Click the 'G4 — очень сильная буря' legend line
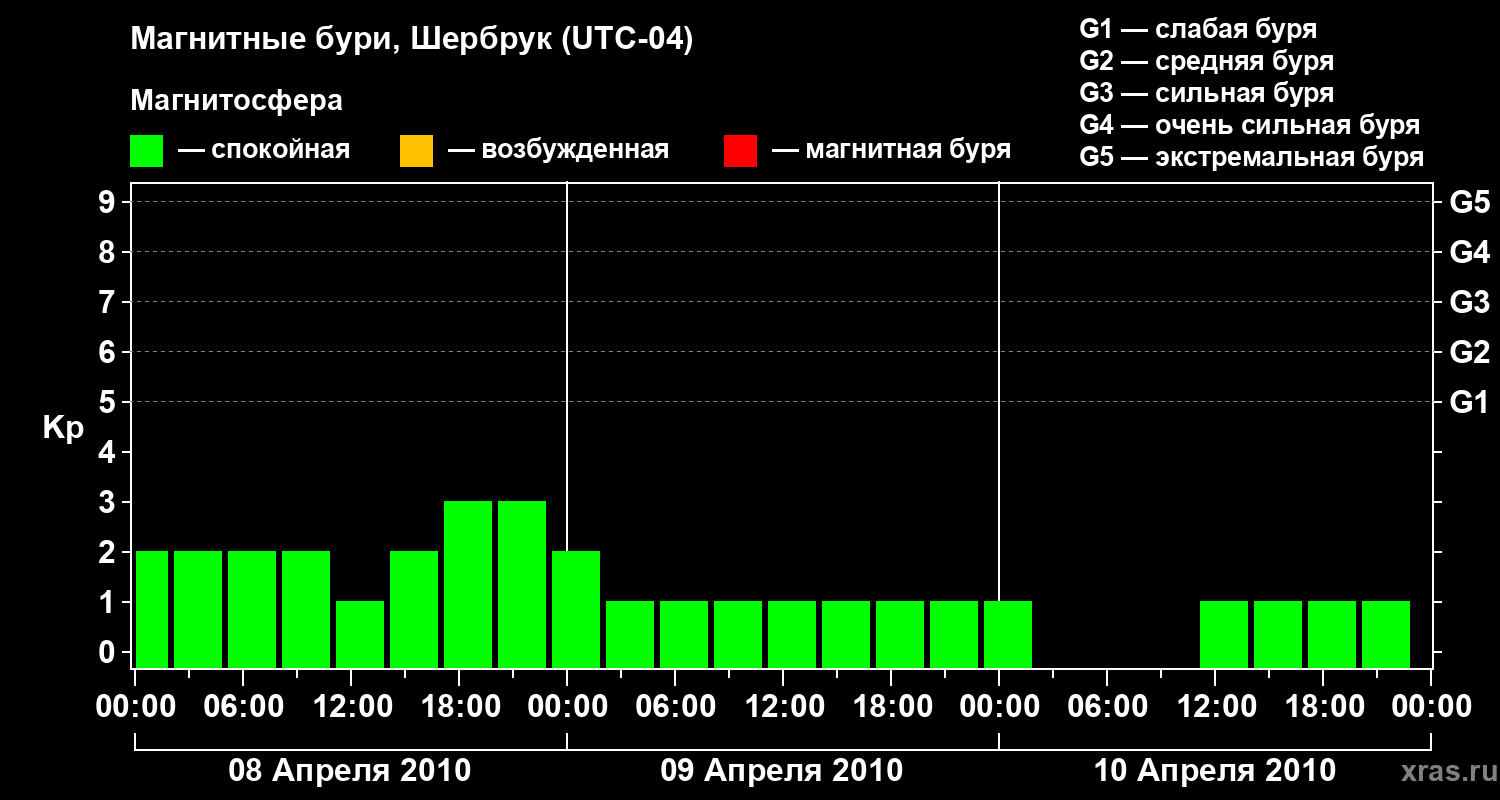Image resolution: width=1500 pixels, height=800 pixels. (1250, 125)
